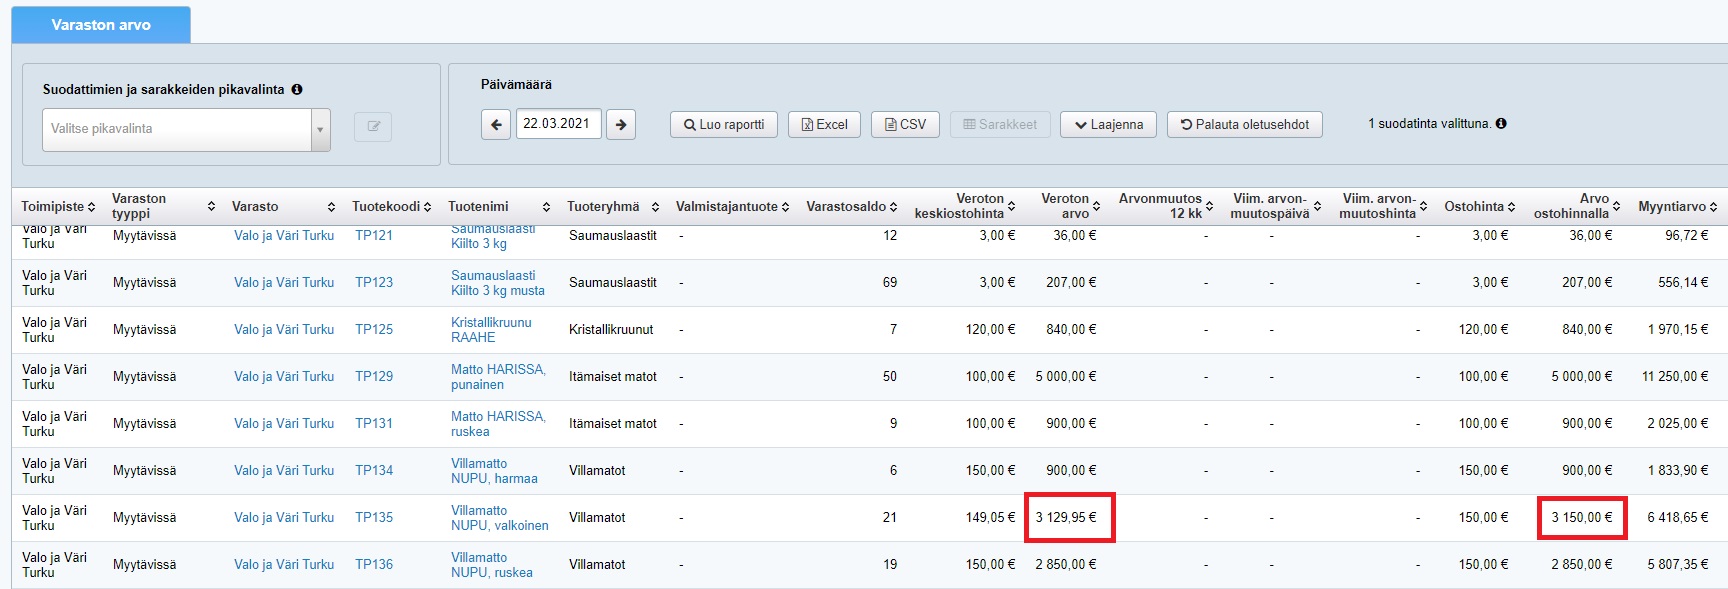Open Villamatto NUPU, valkoinen product link
Viewport: 1728px width, 589px height.
click(x=500, y=518)
